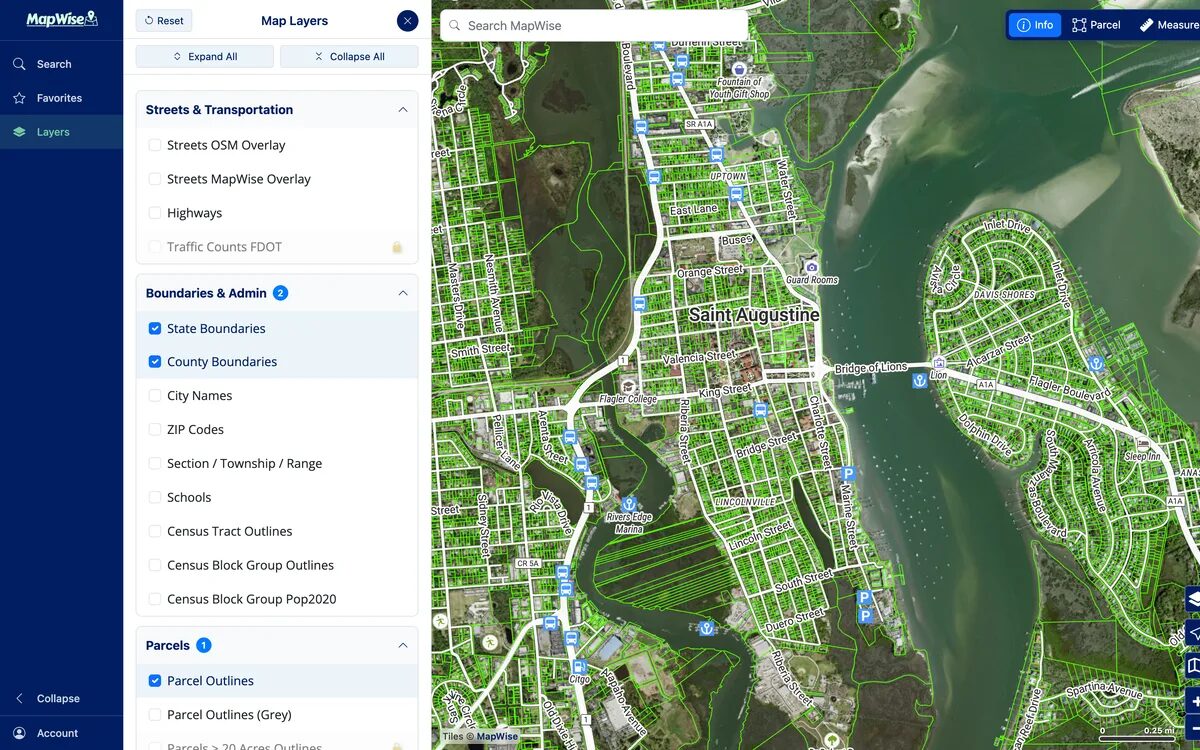Select the Info tool
Image resolution: width=1200 pixels, height=750 pixels.
pos(1035,25)
